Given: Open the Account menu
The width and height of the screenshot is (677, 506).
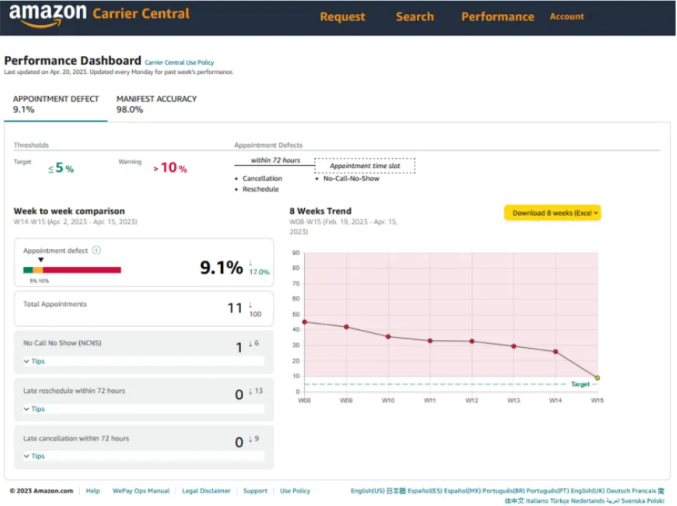Looking at the screenshot, I should click(x=566, y=17).
